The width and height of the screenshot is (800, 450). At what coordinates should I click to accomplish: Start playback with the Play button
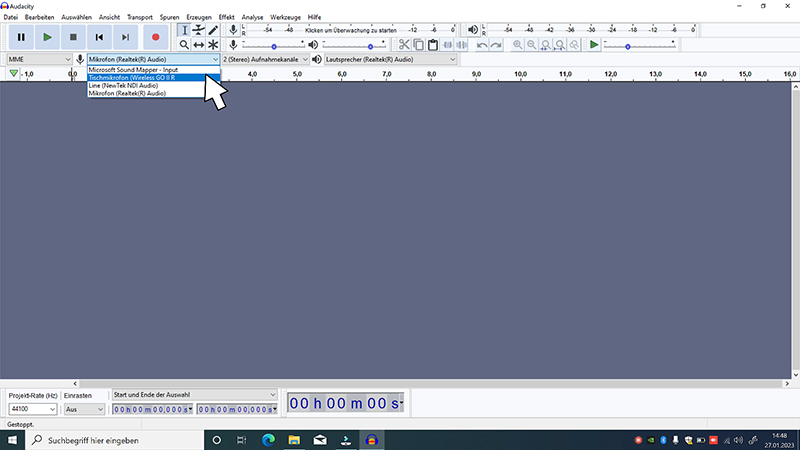tap(47, 37)
